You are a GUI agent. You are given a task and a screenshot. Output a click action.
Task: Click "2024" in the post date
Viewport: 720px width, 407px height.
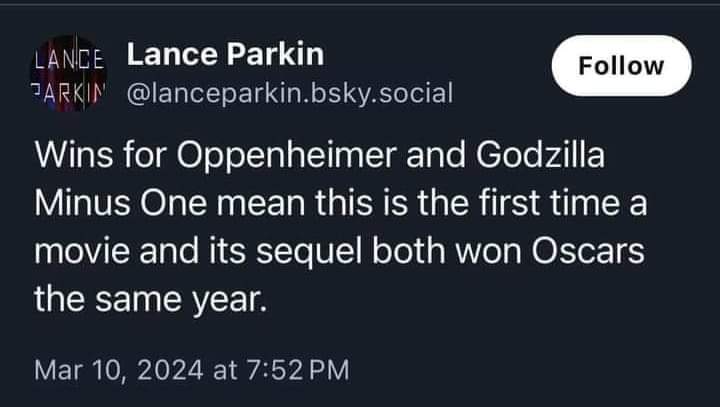click(167, 371)
